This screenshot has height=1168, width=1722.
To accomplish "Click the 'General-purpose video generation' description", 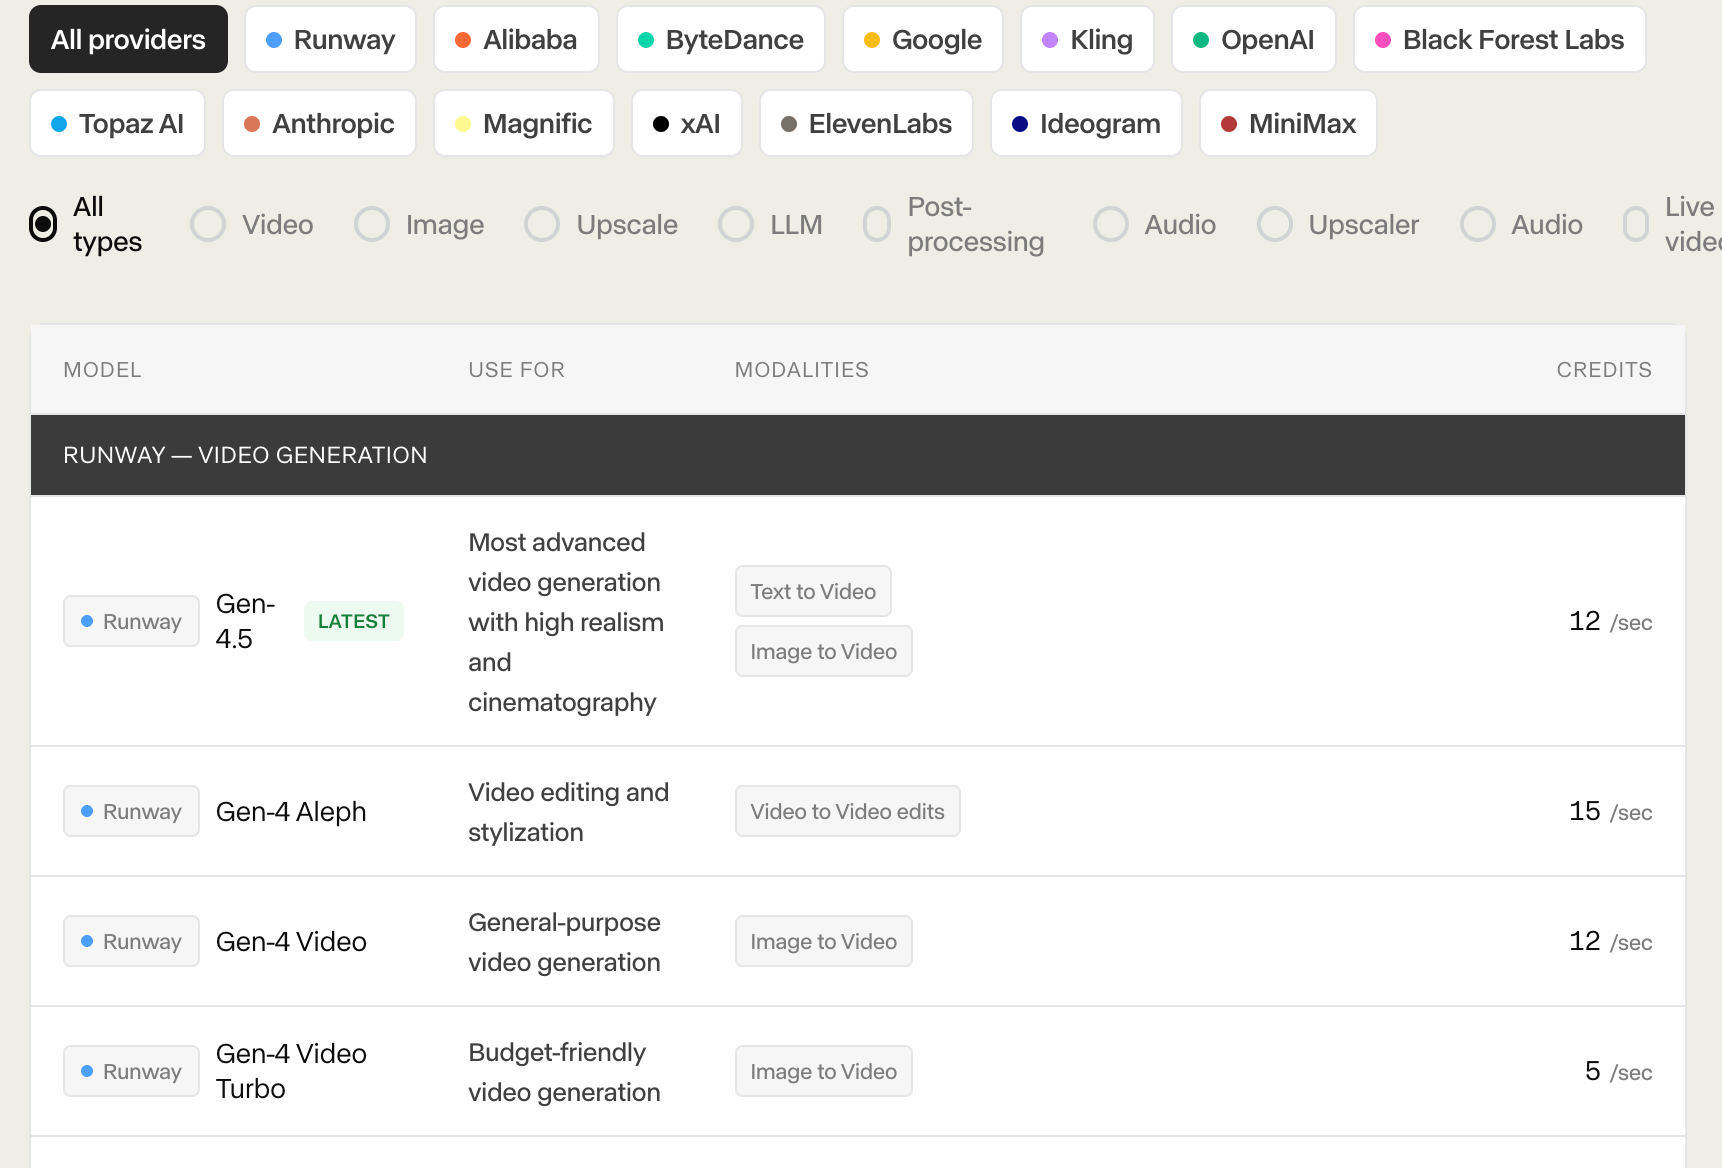I will (x=564, y=942).
